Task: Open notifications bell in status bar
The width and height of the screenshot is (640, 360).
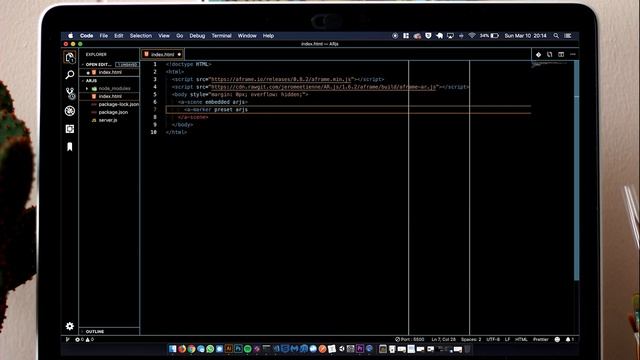Action: pyautogui.click(x=570, y=339)
